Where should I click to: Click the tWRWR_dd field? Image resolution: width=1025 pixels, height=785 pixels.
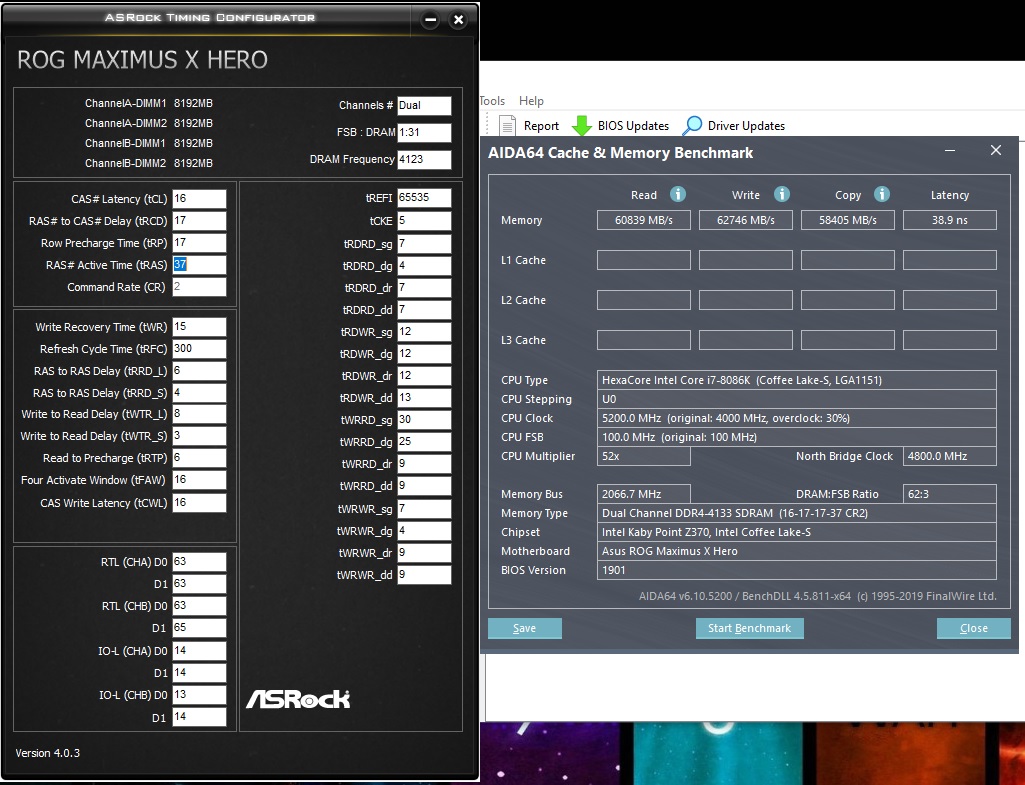pos(424,575)
